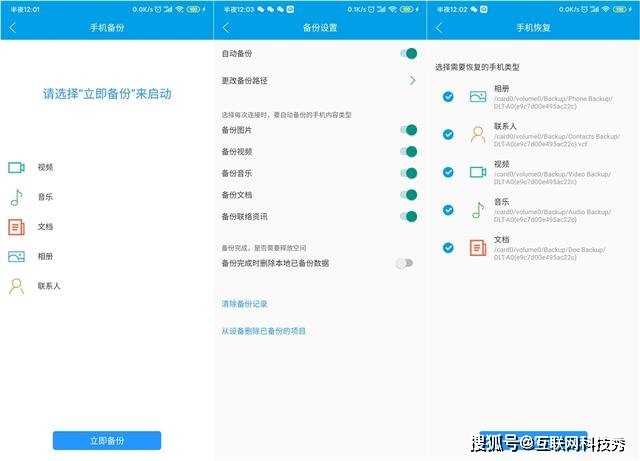Tap the 自动备份 label
This screenshot has width=640, height=461.
[236, 53]
